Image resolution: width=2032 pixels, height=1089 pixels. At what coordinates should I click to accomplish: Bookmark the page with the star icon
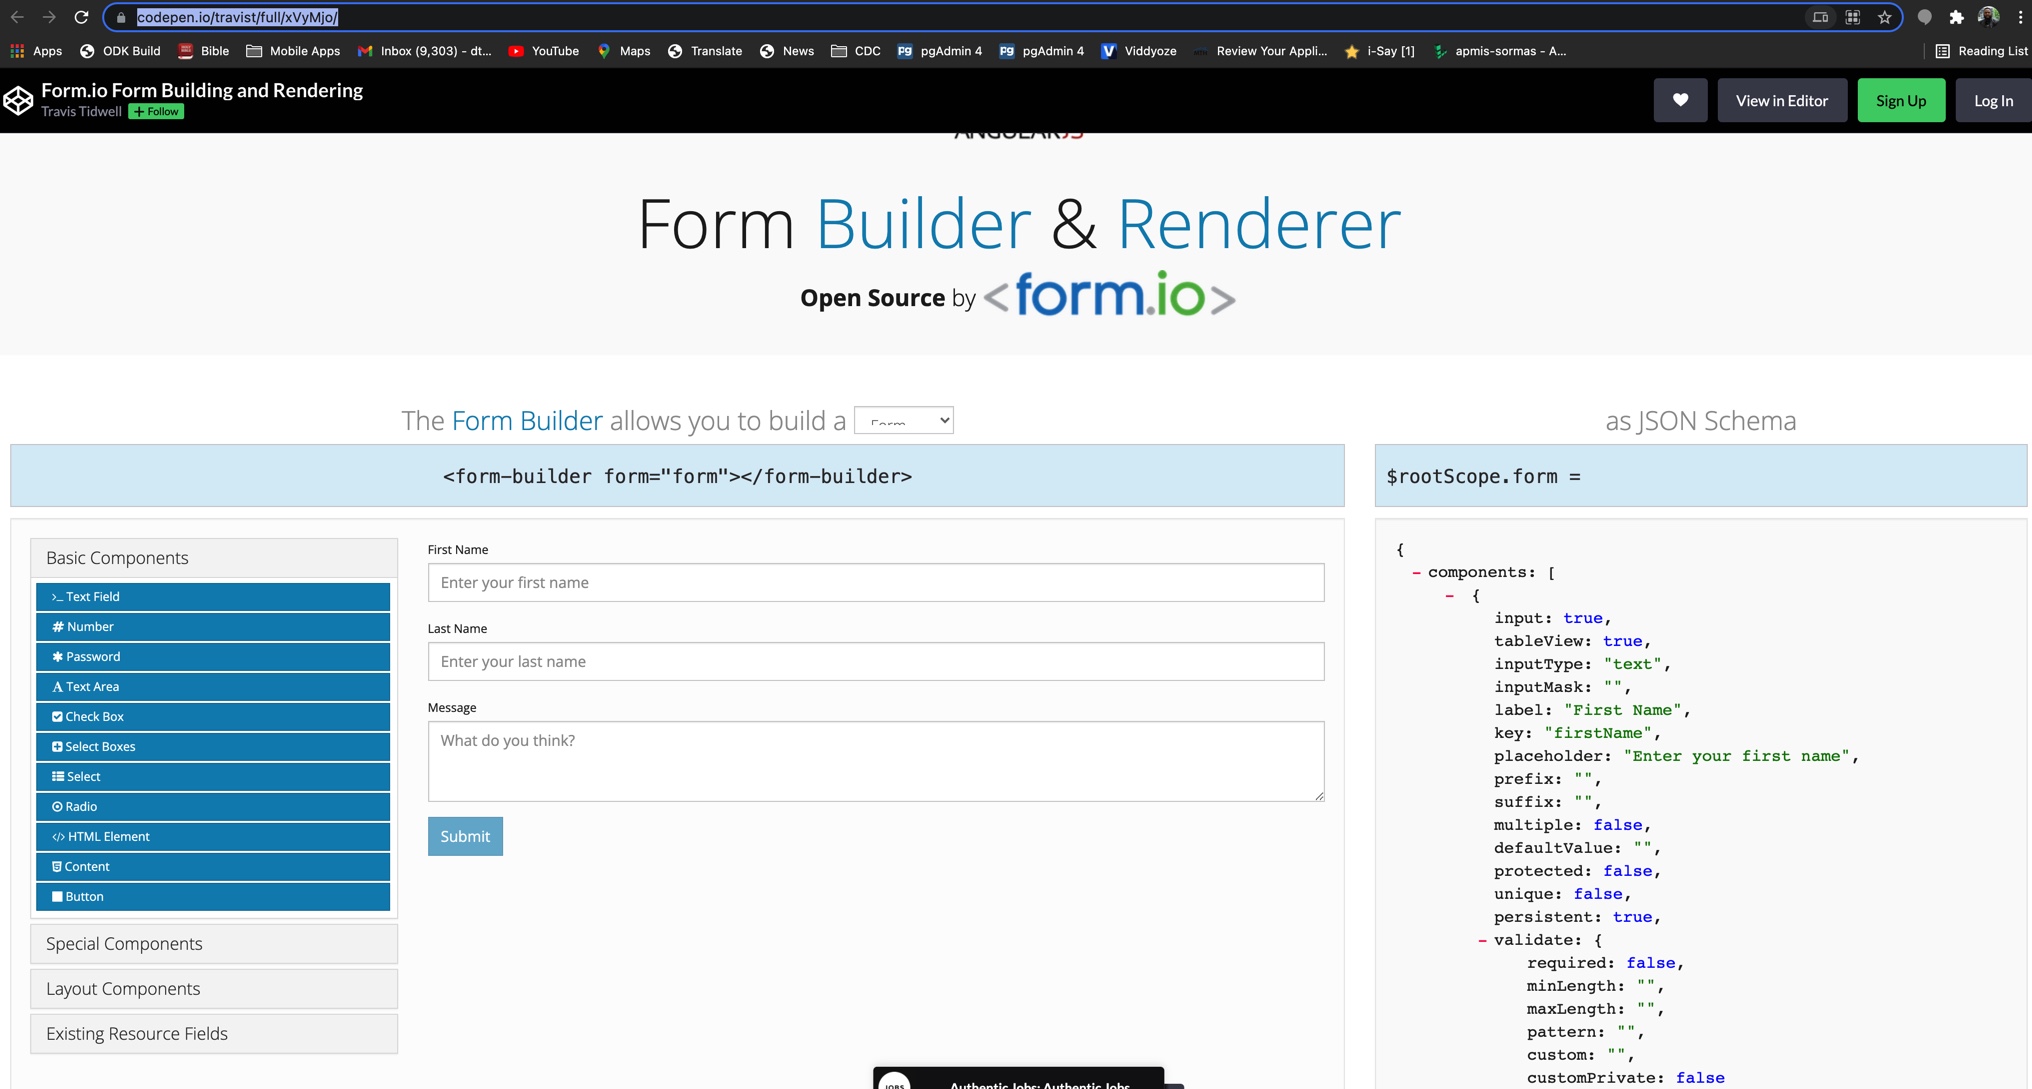coord(1884,17)
